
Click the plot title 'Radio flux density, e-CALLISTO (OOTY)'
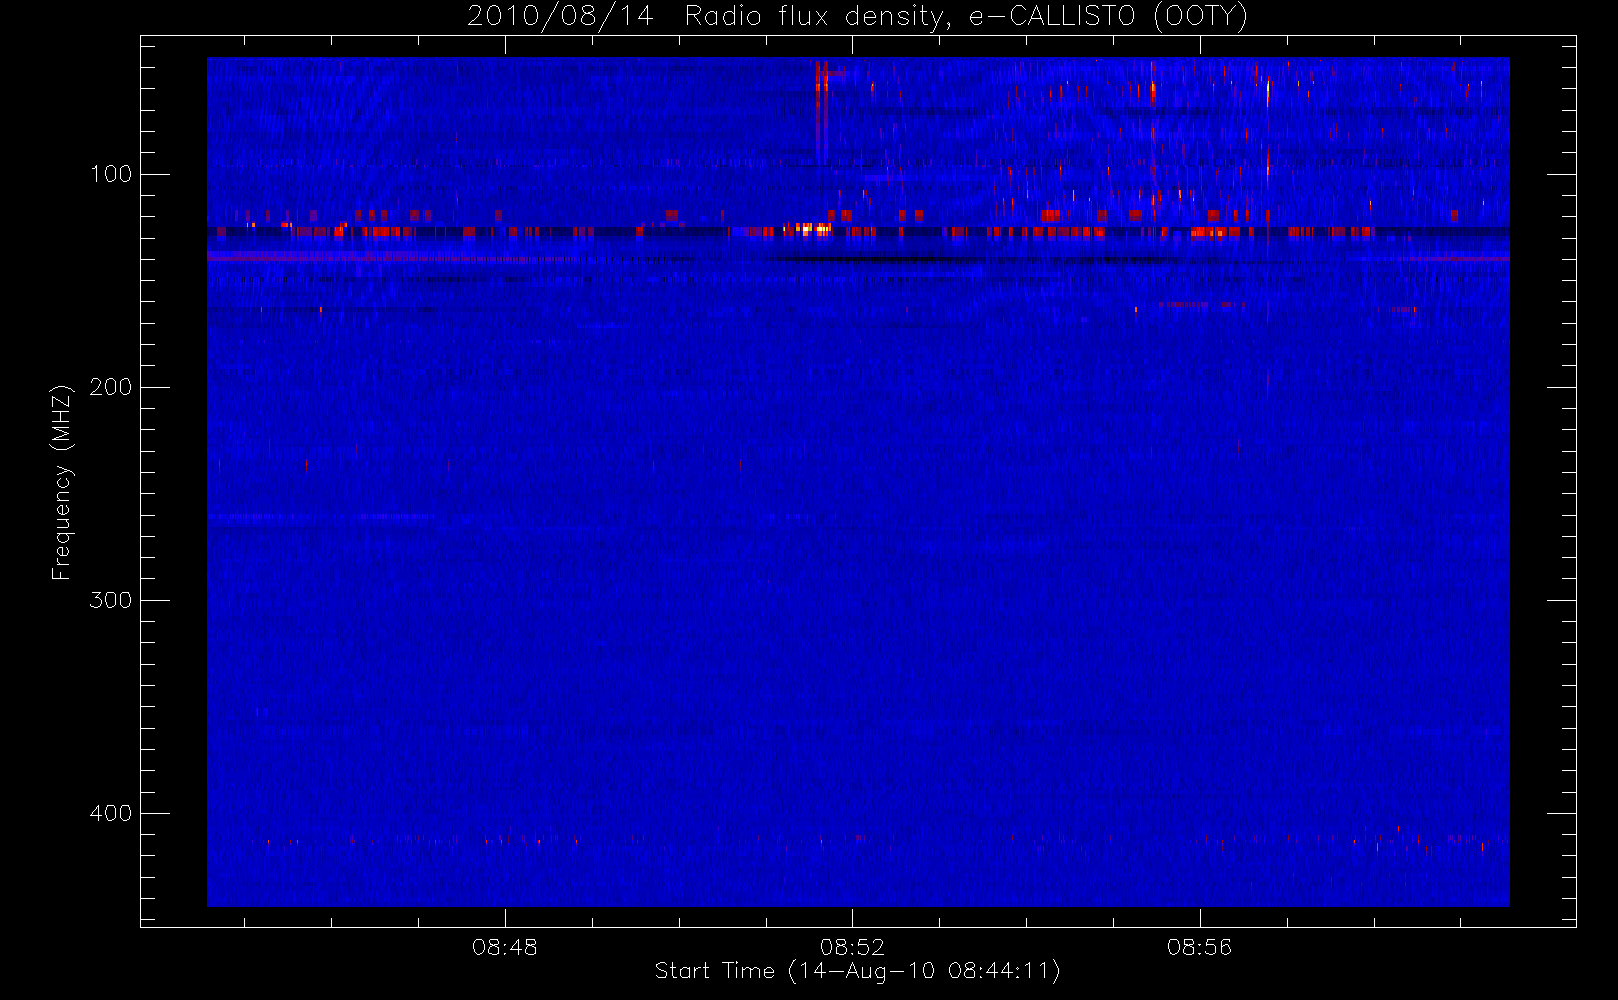[x=966, y=16]
